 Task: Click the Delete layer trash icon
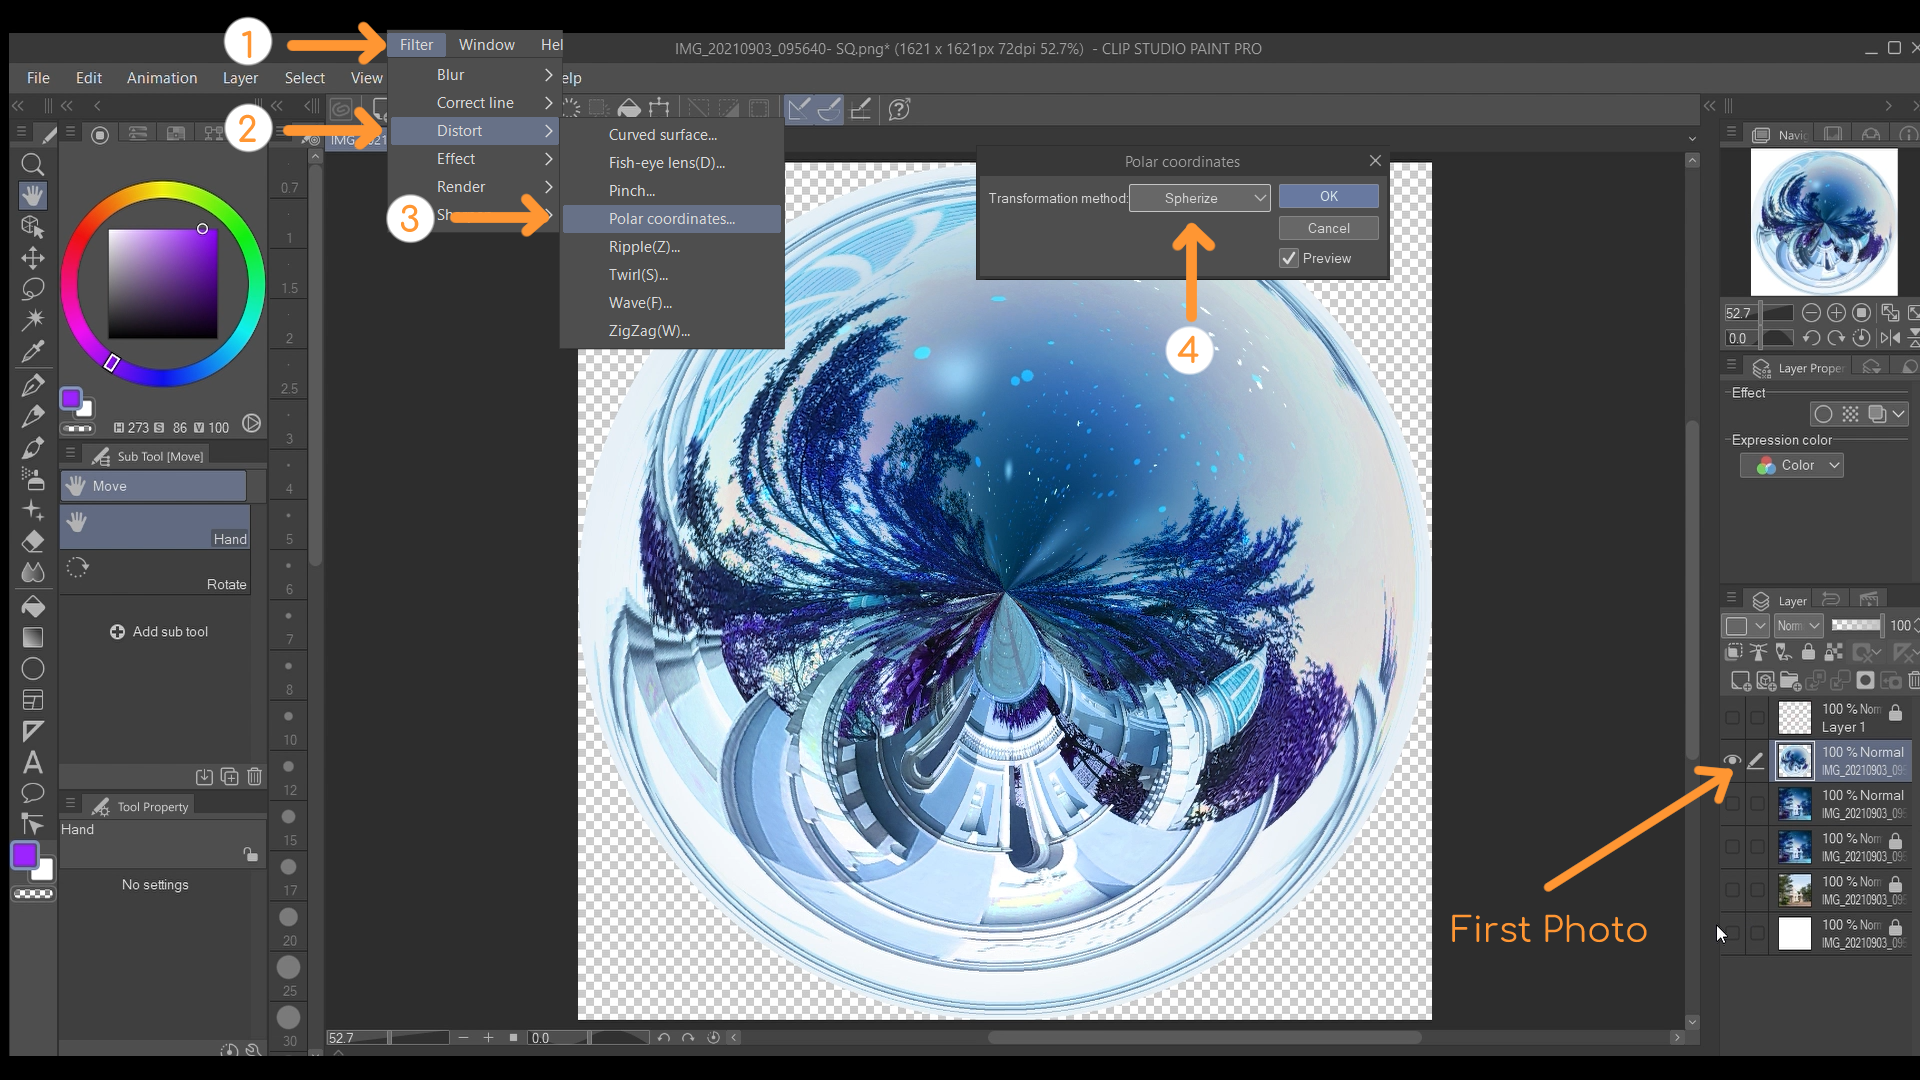pyautogui.click(x=1916, y=680)
